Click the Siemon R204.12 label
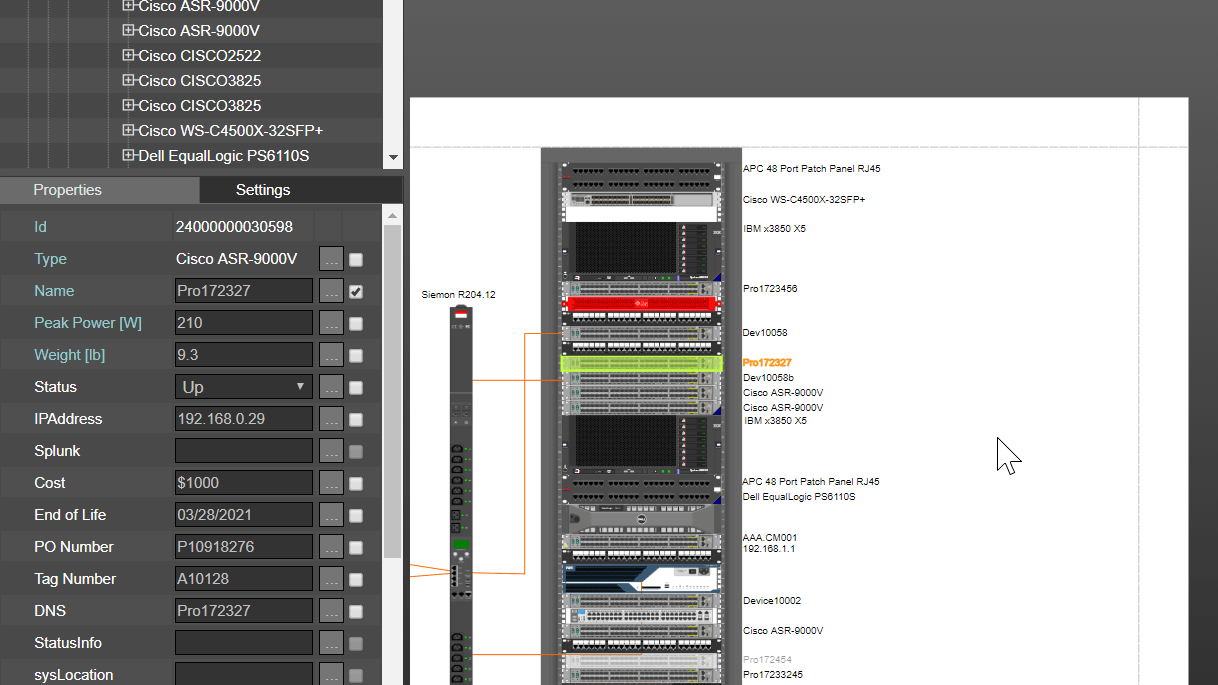The width and height of the screenshot is (1218, 685). tap(459, 295)
